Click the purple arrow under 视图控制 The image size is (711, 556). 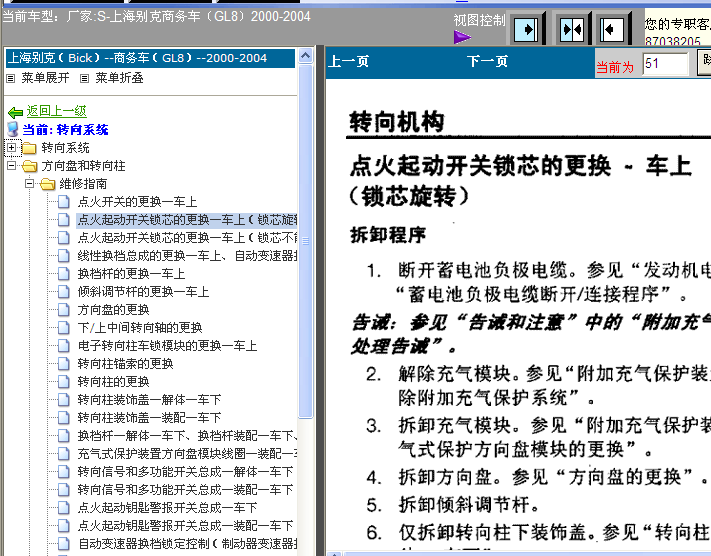(x=462, y=37)
